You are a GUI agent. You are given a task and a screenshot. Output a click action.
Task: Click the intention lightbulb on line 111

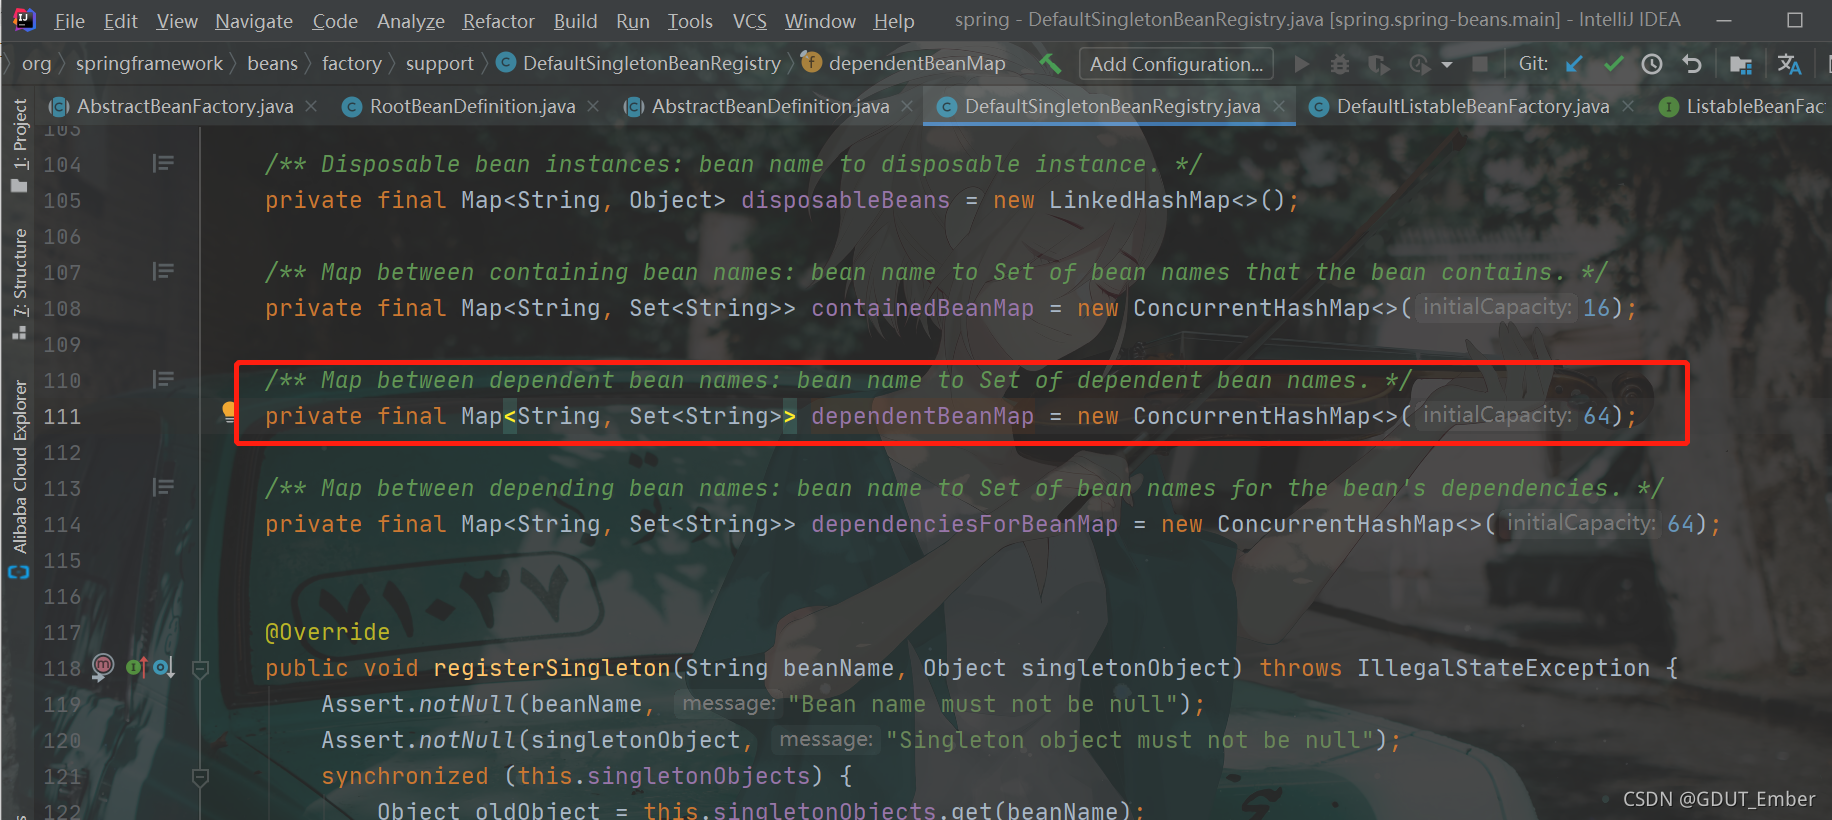click(x=229, y=412)
